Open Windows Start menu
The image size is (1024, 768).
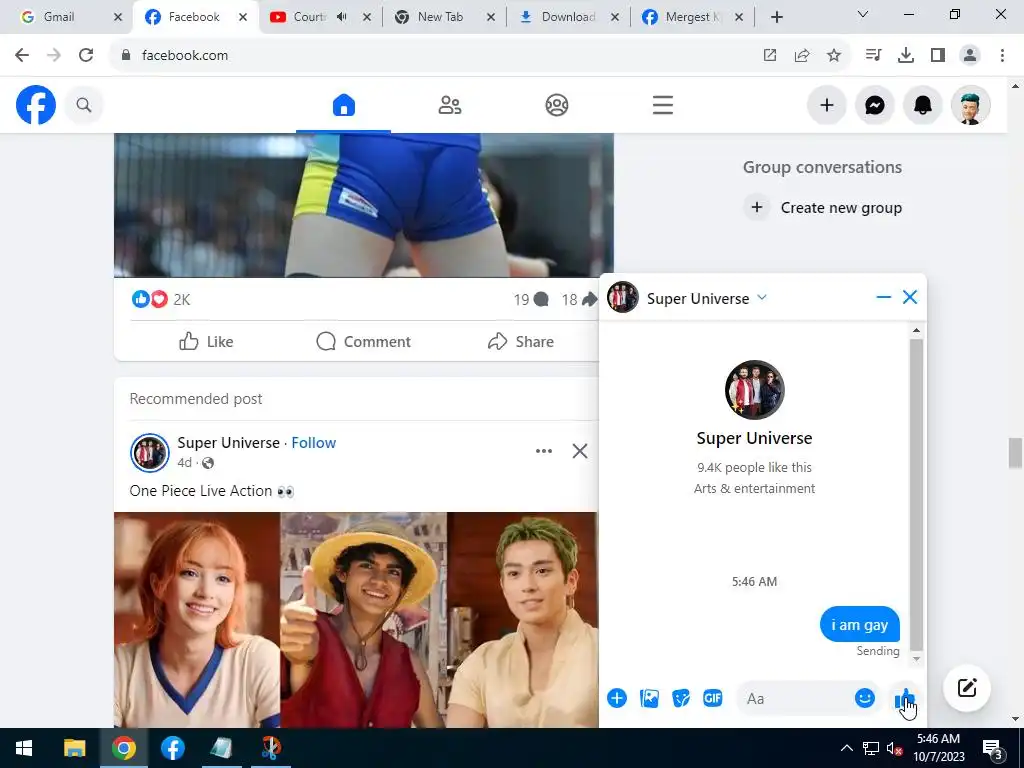click(x=24, y=748)
